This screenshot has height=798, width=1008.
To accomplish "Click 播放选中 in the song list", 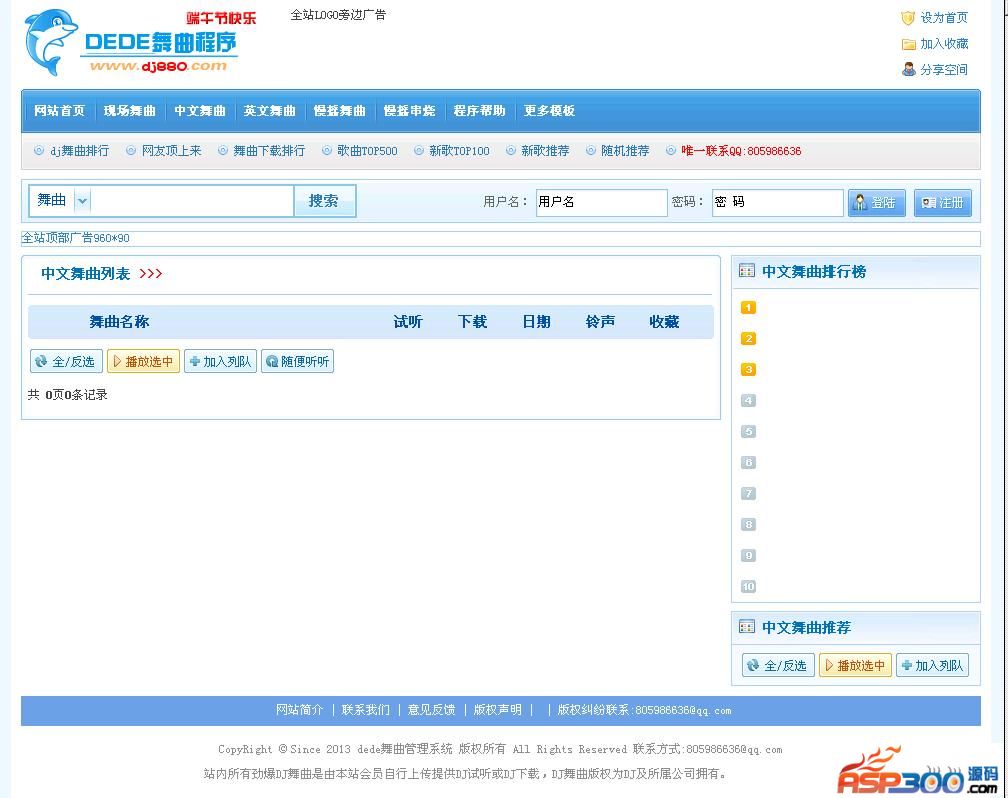I will pyautogui.click(x=143, y=361).
